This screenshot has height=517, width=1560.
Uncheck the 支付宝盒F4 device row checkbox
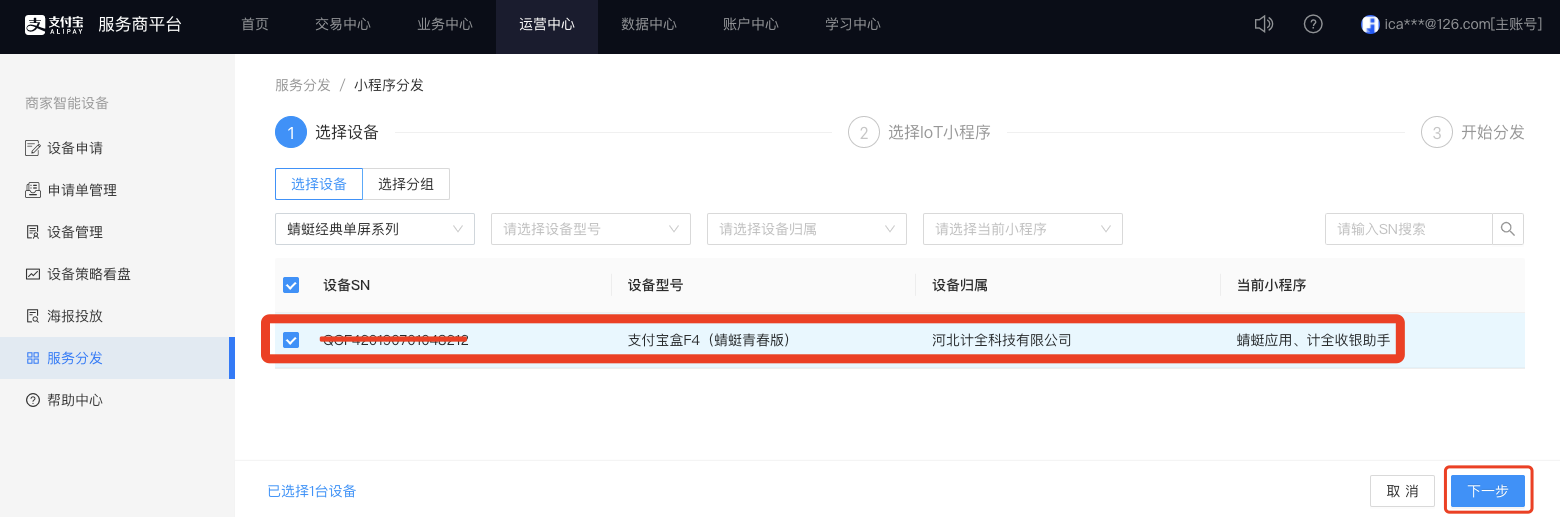(x=291, y=340)
